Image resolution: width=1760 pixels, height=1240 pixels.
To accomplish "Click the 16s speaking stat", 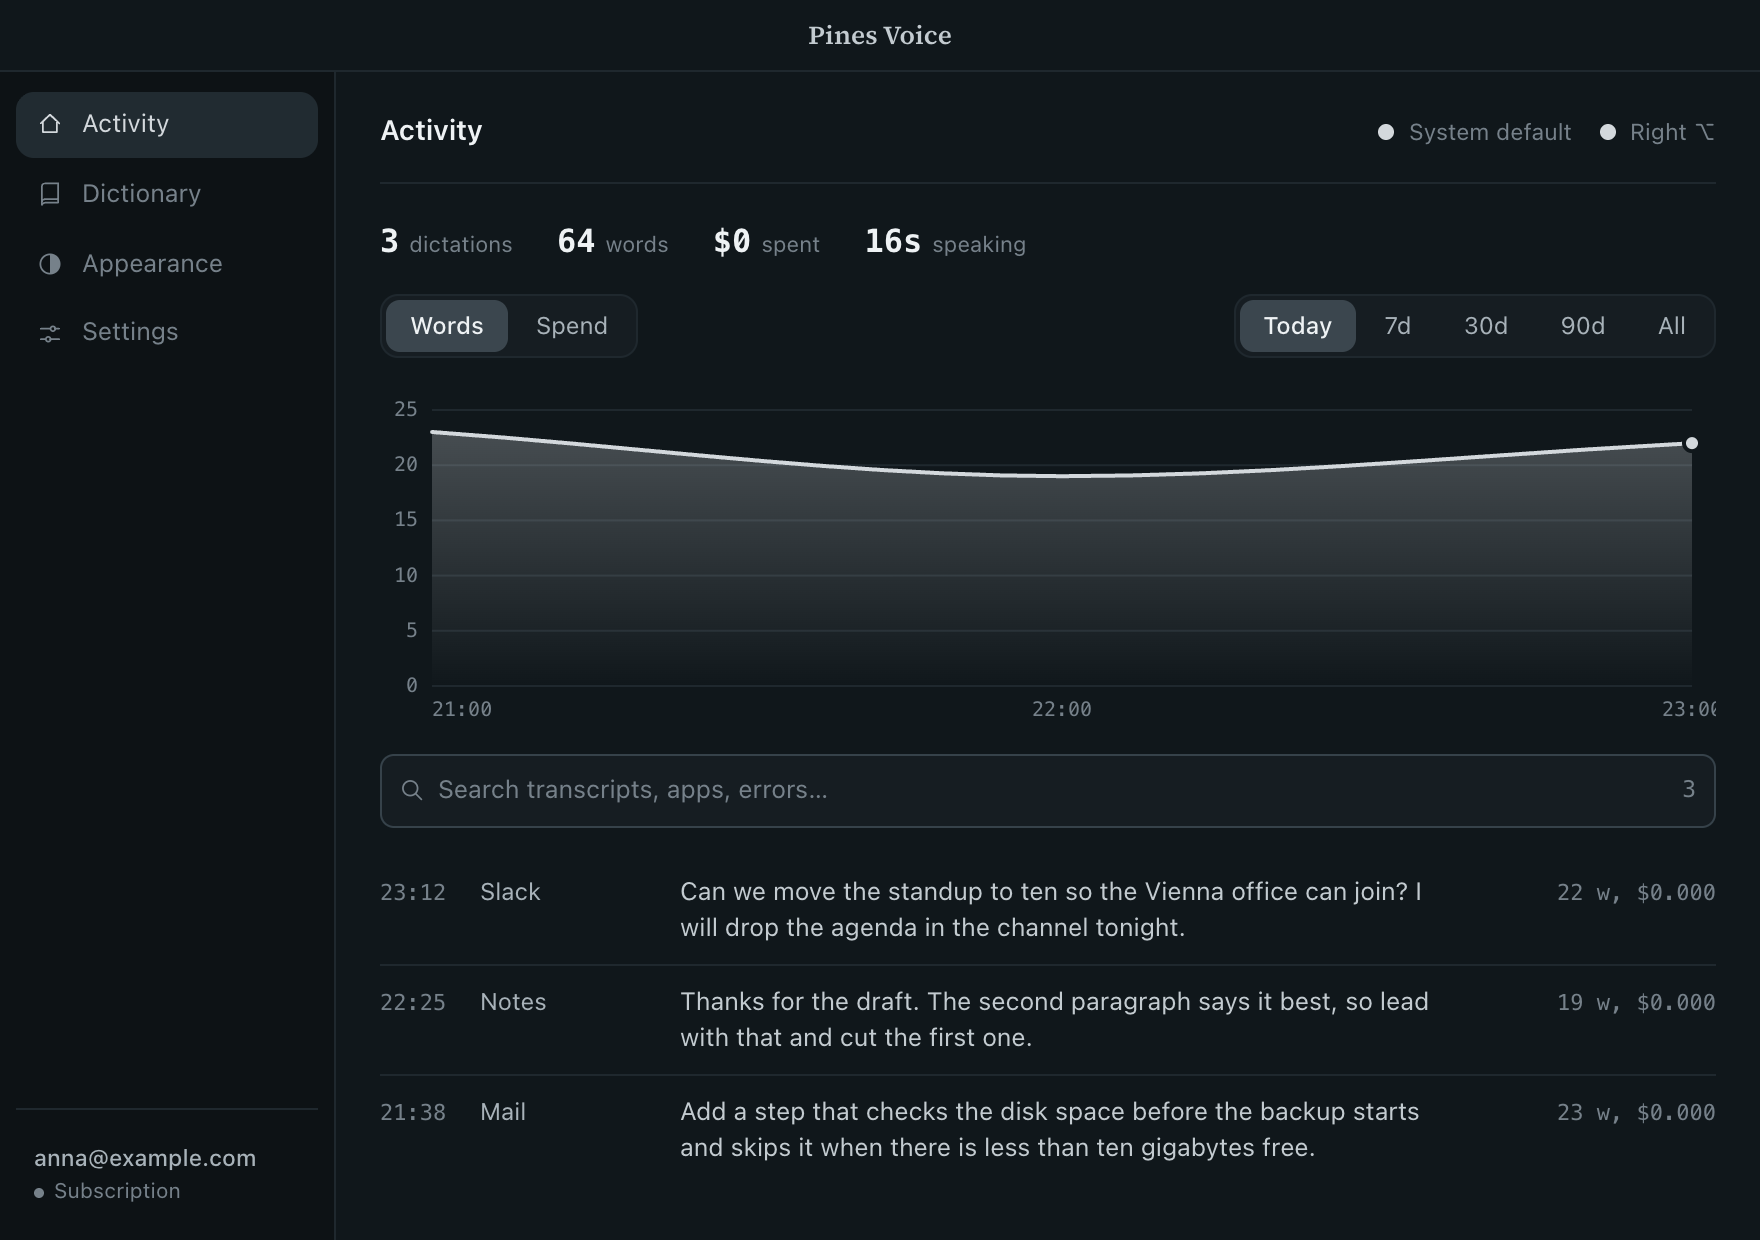I will tap(945, 242).
